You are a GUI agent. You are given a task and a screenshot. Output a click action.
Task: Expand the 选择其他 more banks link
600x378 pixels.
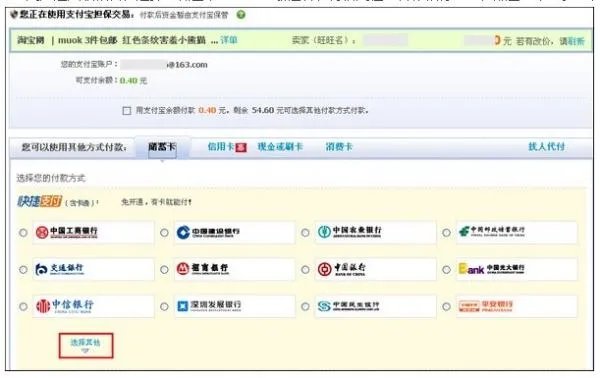pyautogui.click(x=86, y=345)
